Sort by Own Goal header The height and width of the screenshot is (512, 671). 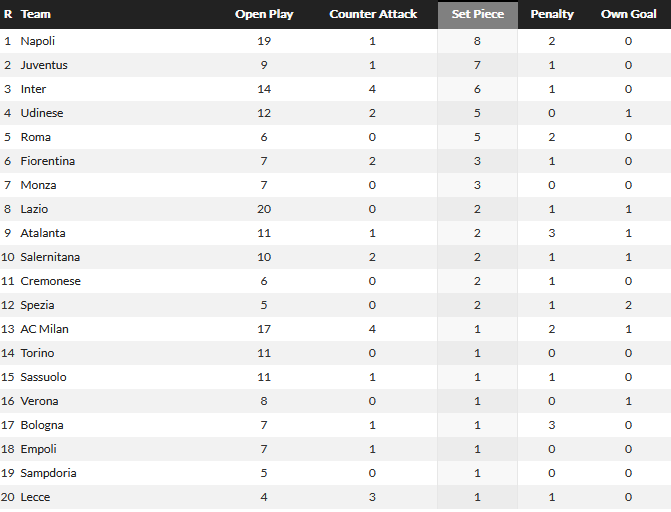[x=628, y=15]
